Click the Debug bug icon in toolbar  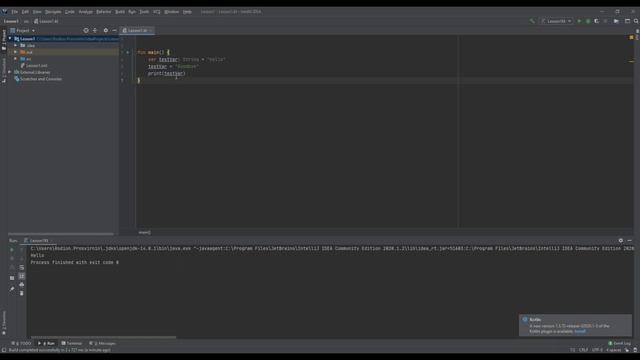point(588,21)
